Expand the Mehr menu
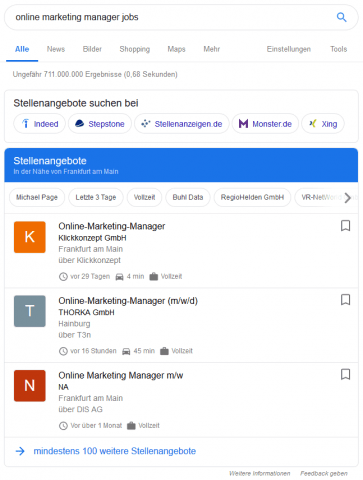Screen dimensions: 363x480 [x=212, y=49]
